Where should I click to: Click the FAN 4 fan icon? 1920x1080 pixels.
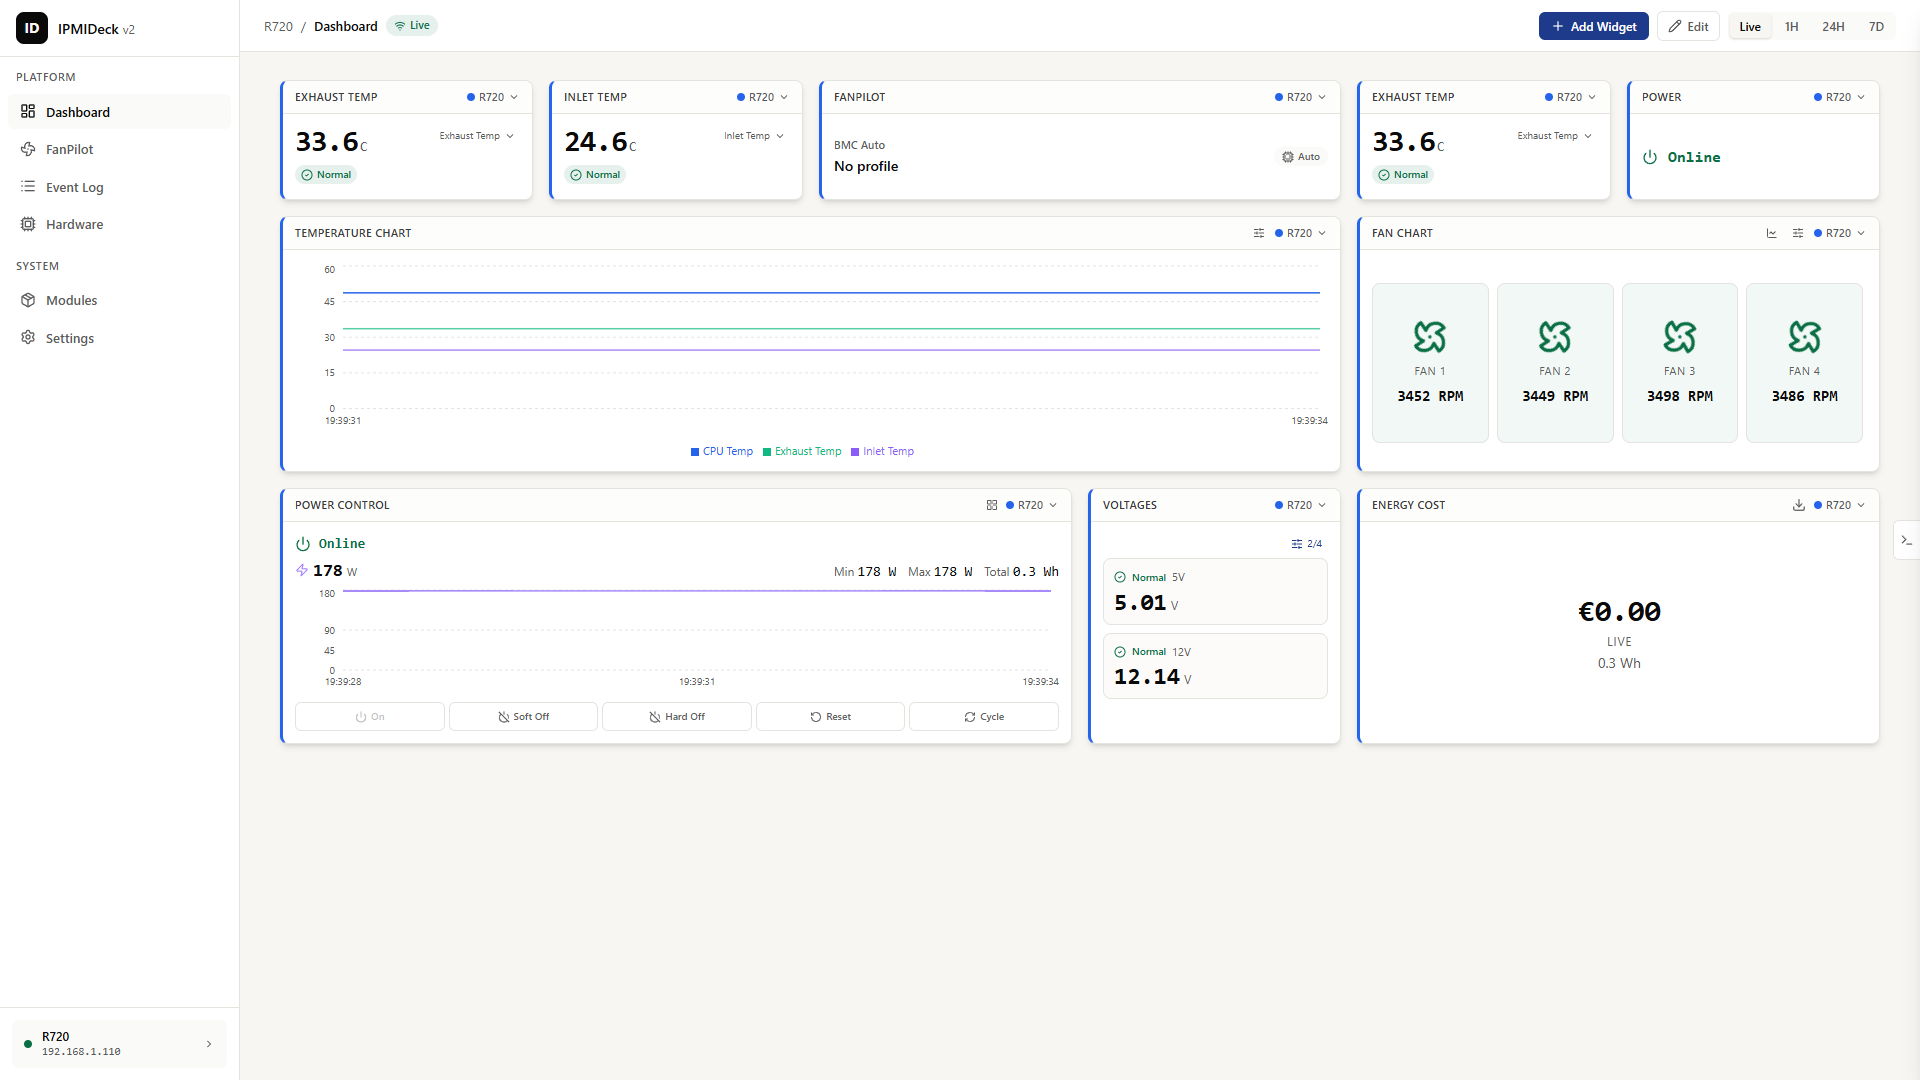[x=1805, y=337]
